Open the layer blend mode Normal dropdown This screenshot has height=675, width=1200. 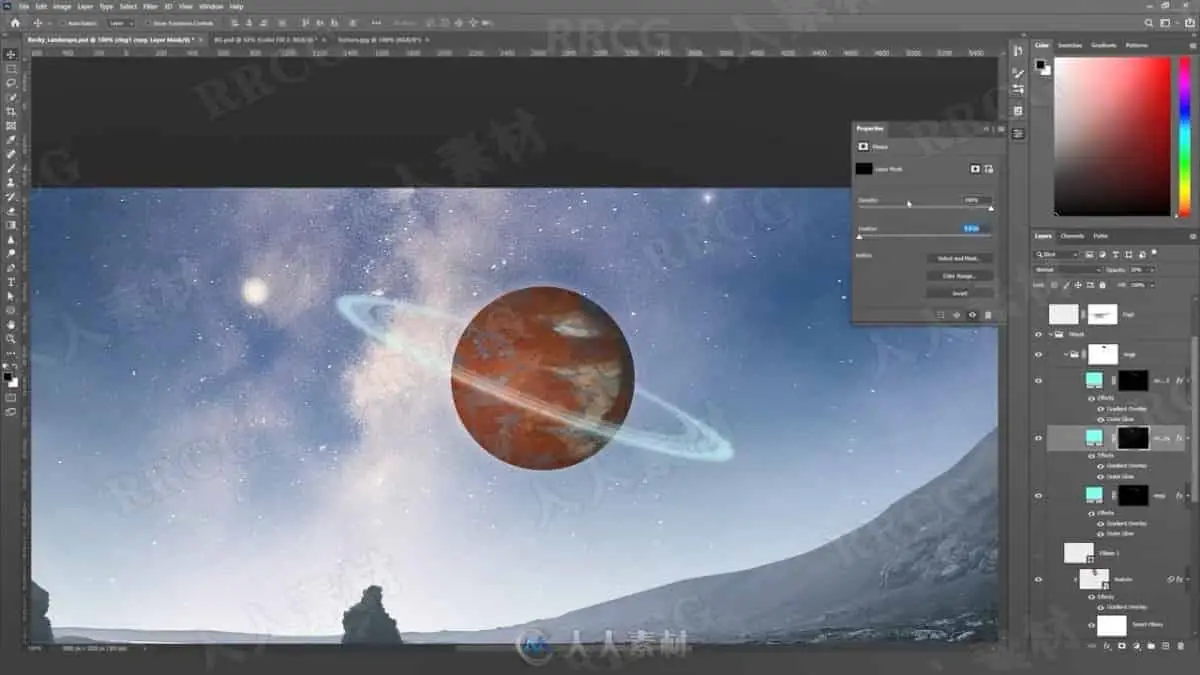click(1069, 270)
